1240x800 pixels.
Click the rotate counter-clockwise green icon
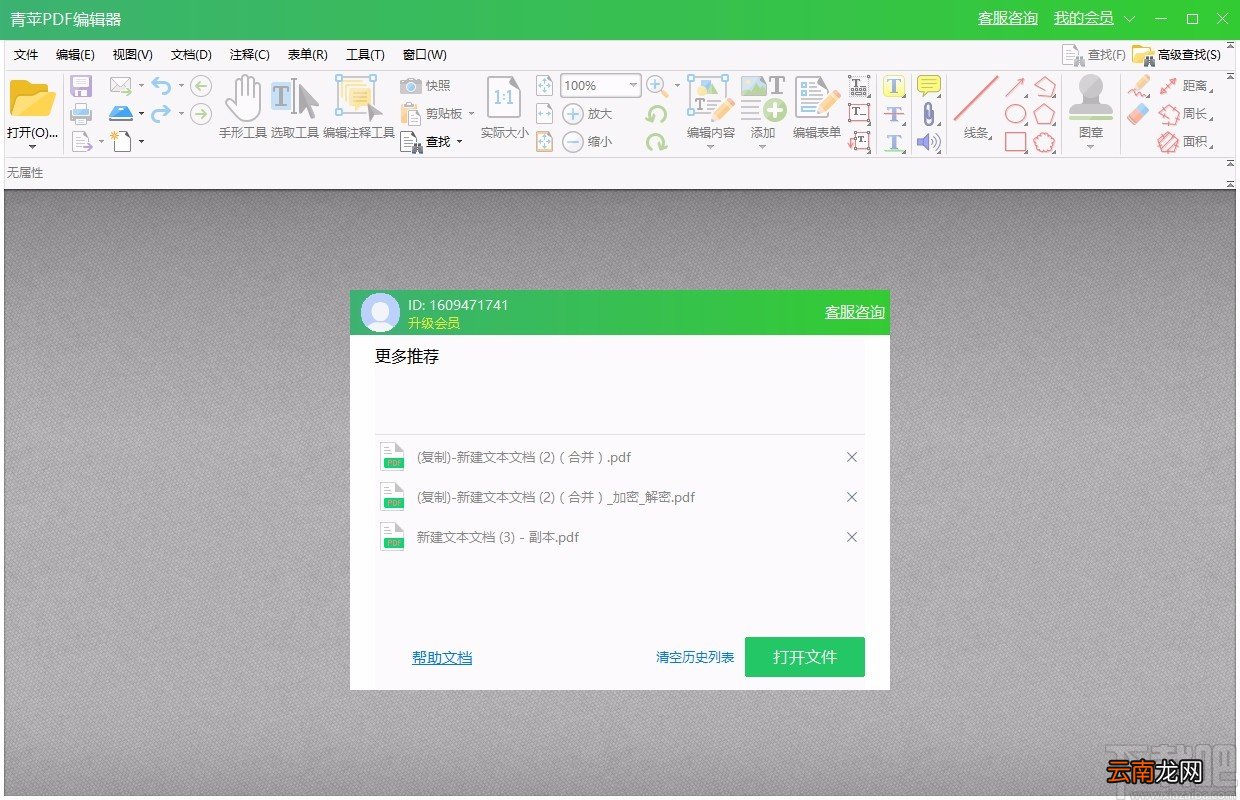click(656, 114)
